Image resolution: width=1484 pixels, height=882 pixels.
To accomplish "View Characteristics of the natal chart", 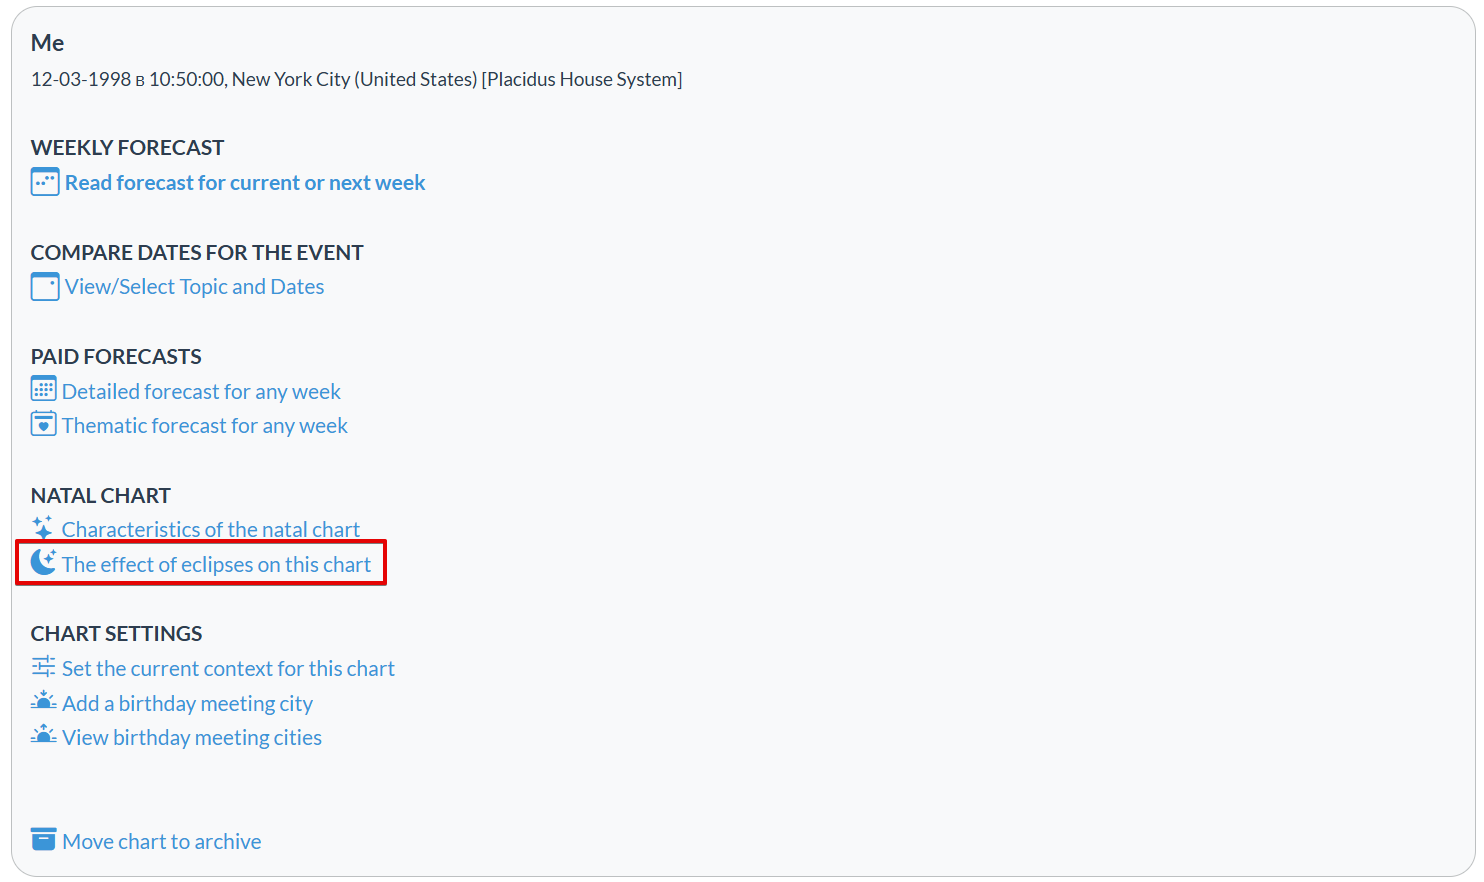I will click(210, 530).
